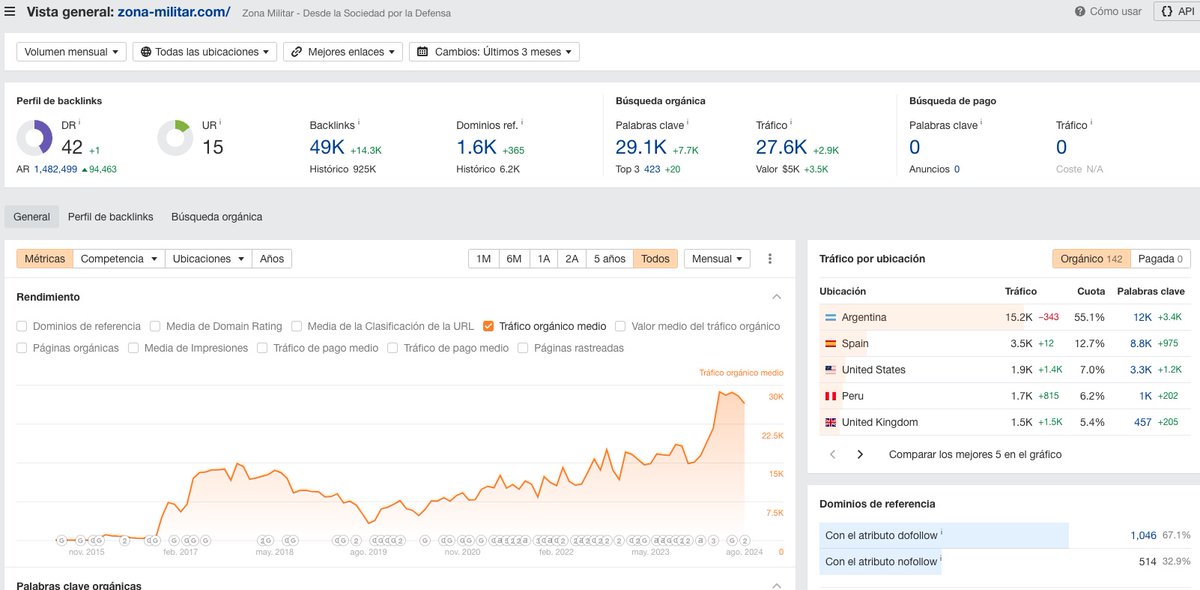Open the Mensual interval dropdown
The width and height of the screenshot is (1200, 590).
(717, 259)
